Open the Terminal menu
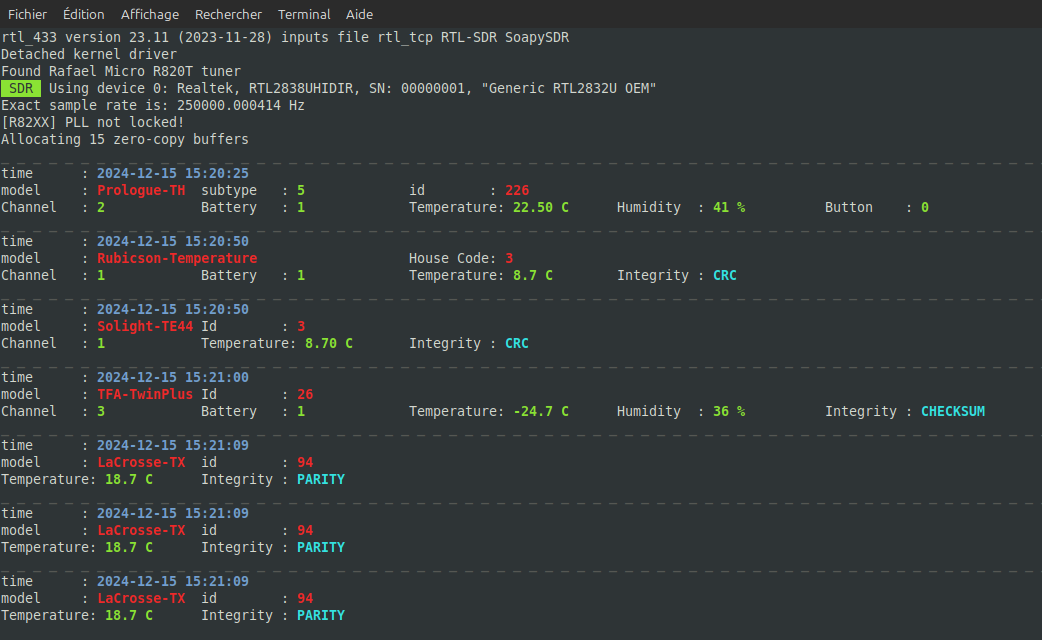The height and width of the screenshot is (640, 1042). pyautogui.click(x=304, y=14)
